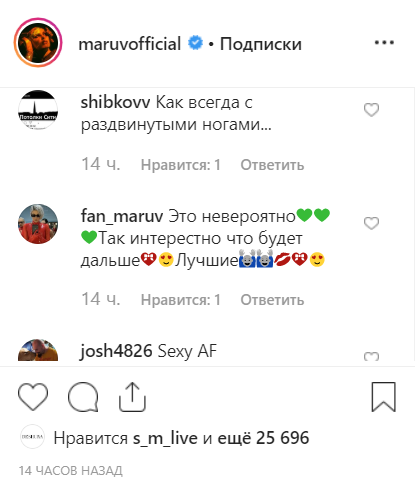415x486 pixels.
Task: Like shibkovv's comment with heart
Action: point(371,110)
